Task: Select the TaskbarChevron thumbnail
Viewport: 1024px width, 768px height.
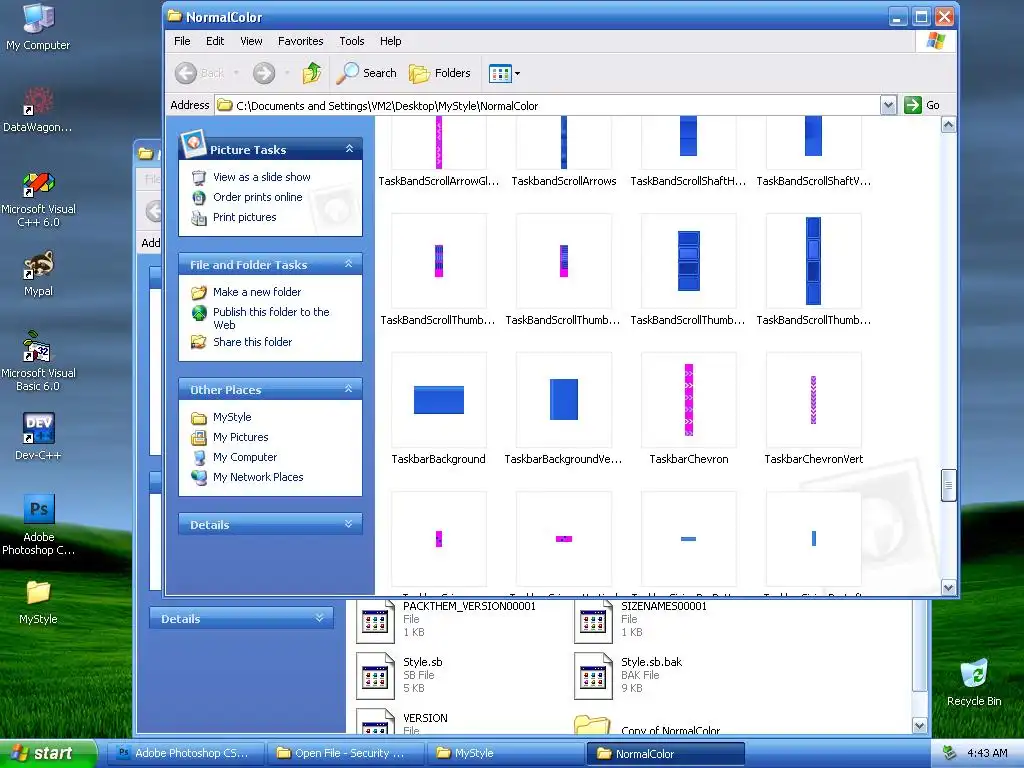Action: coord(688,400)
